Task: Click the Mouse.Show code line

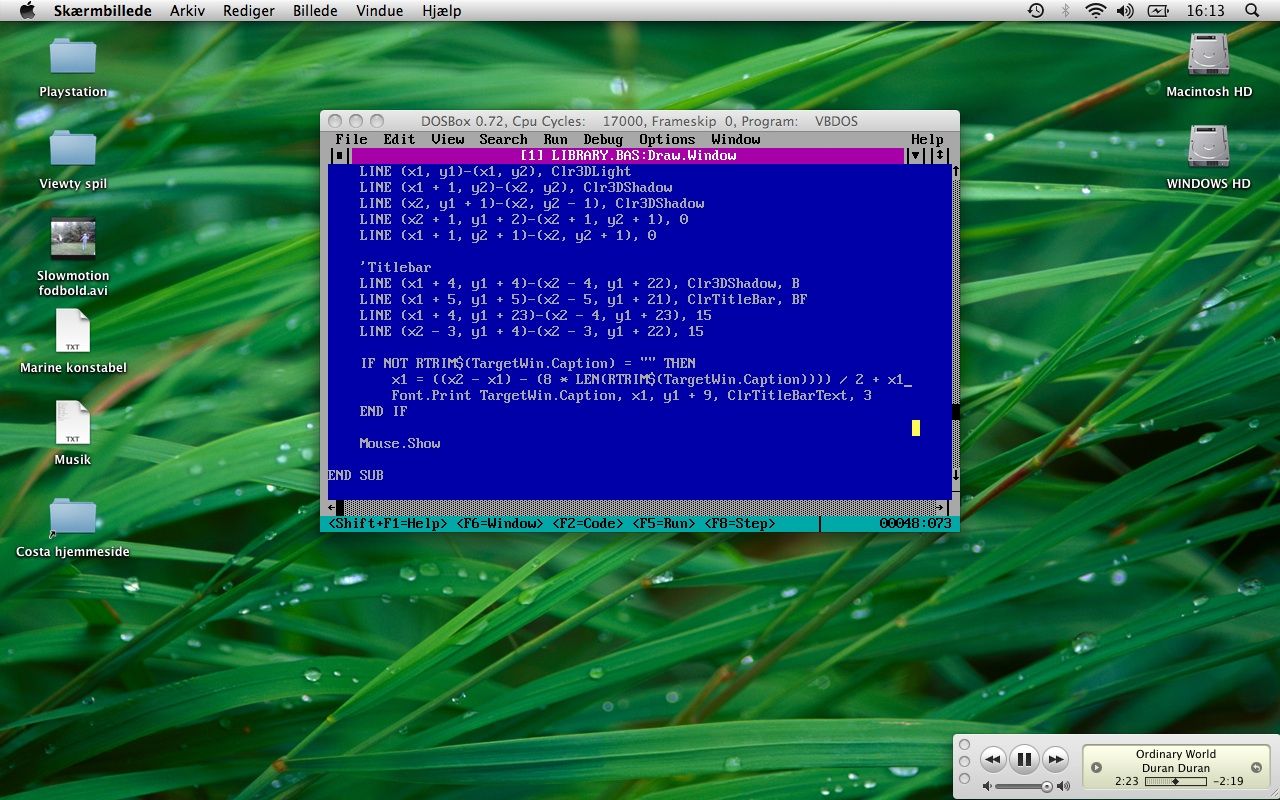Action: tap(399, 443)
